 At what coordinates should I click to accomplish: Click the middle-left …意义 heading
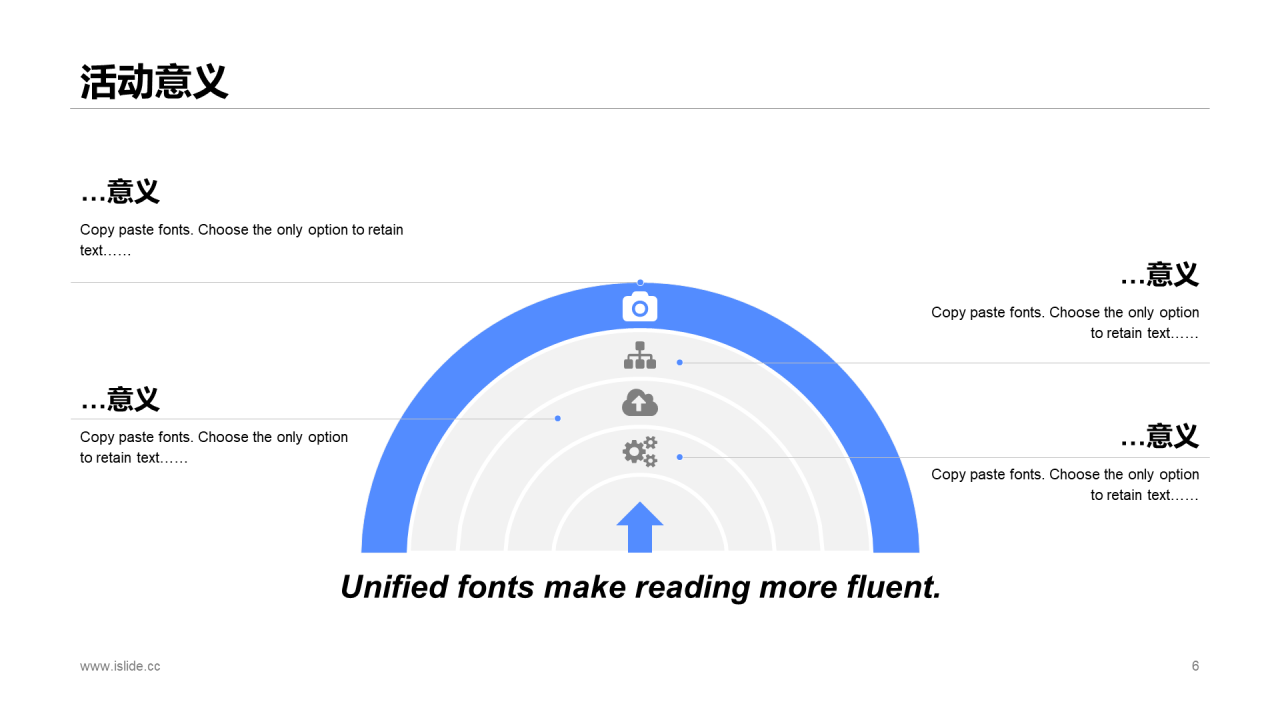120,399
